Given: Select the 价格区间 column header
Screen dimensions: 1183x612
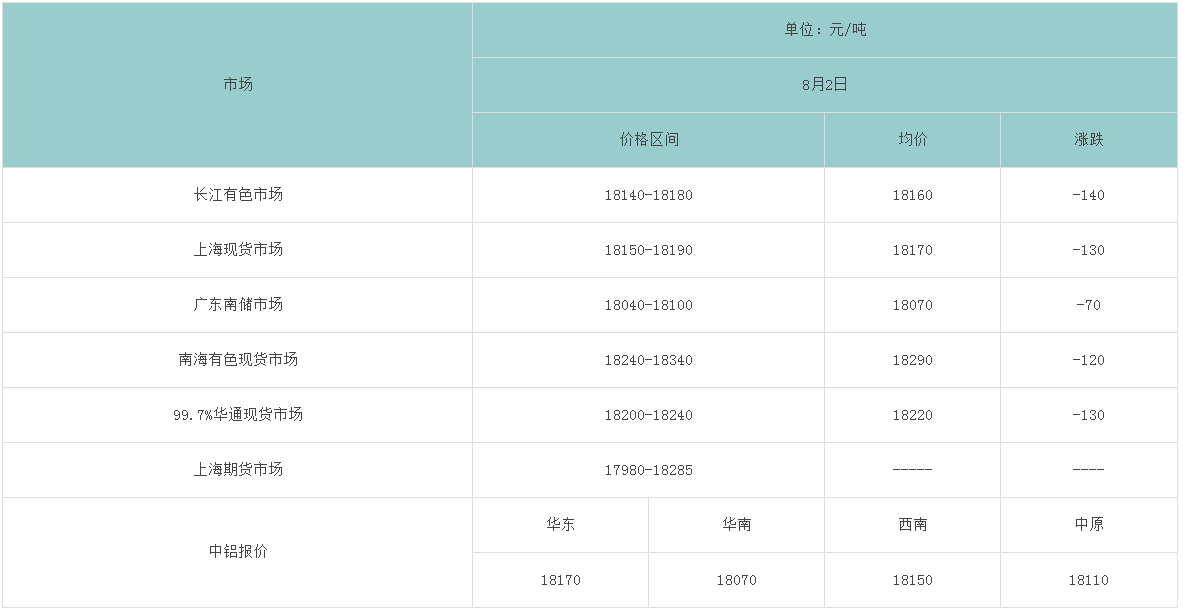Looking at the screenshot, I should click(x=648, y=140).
